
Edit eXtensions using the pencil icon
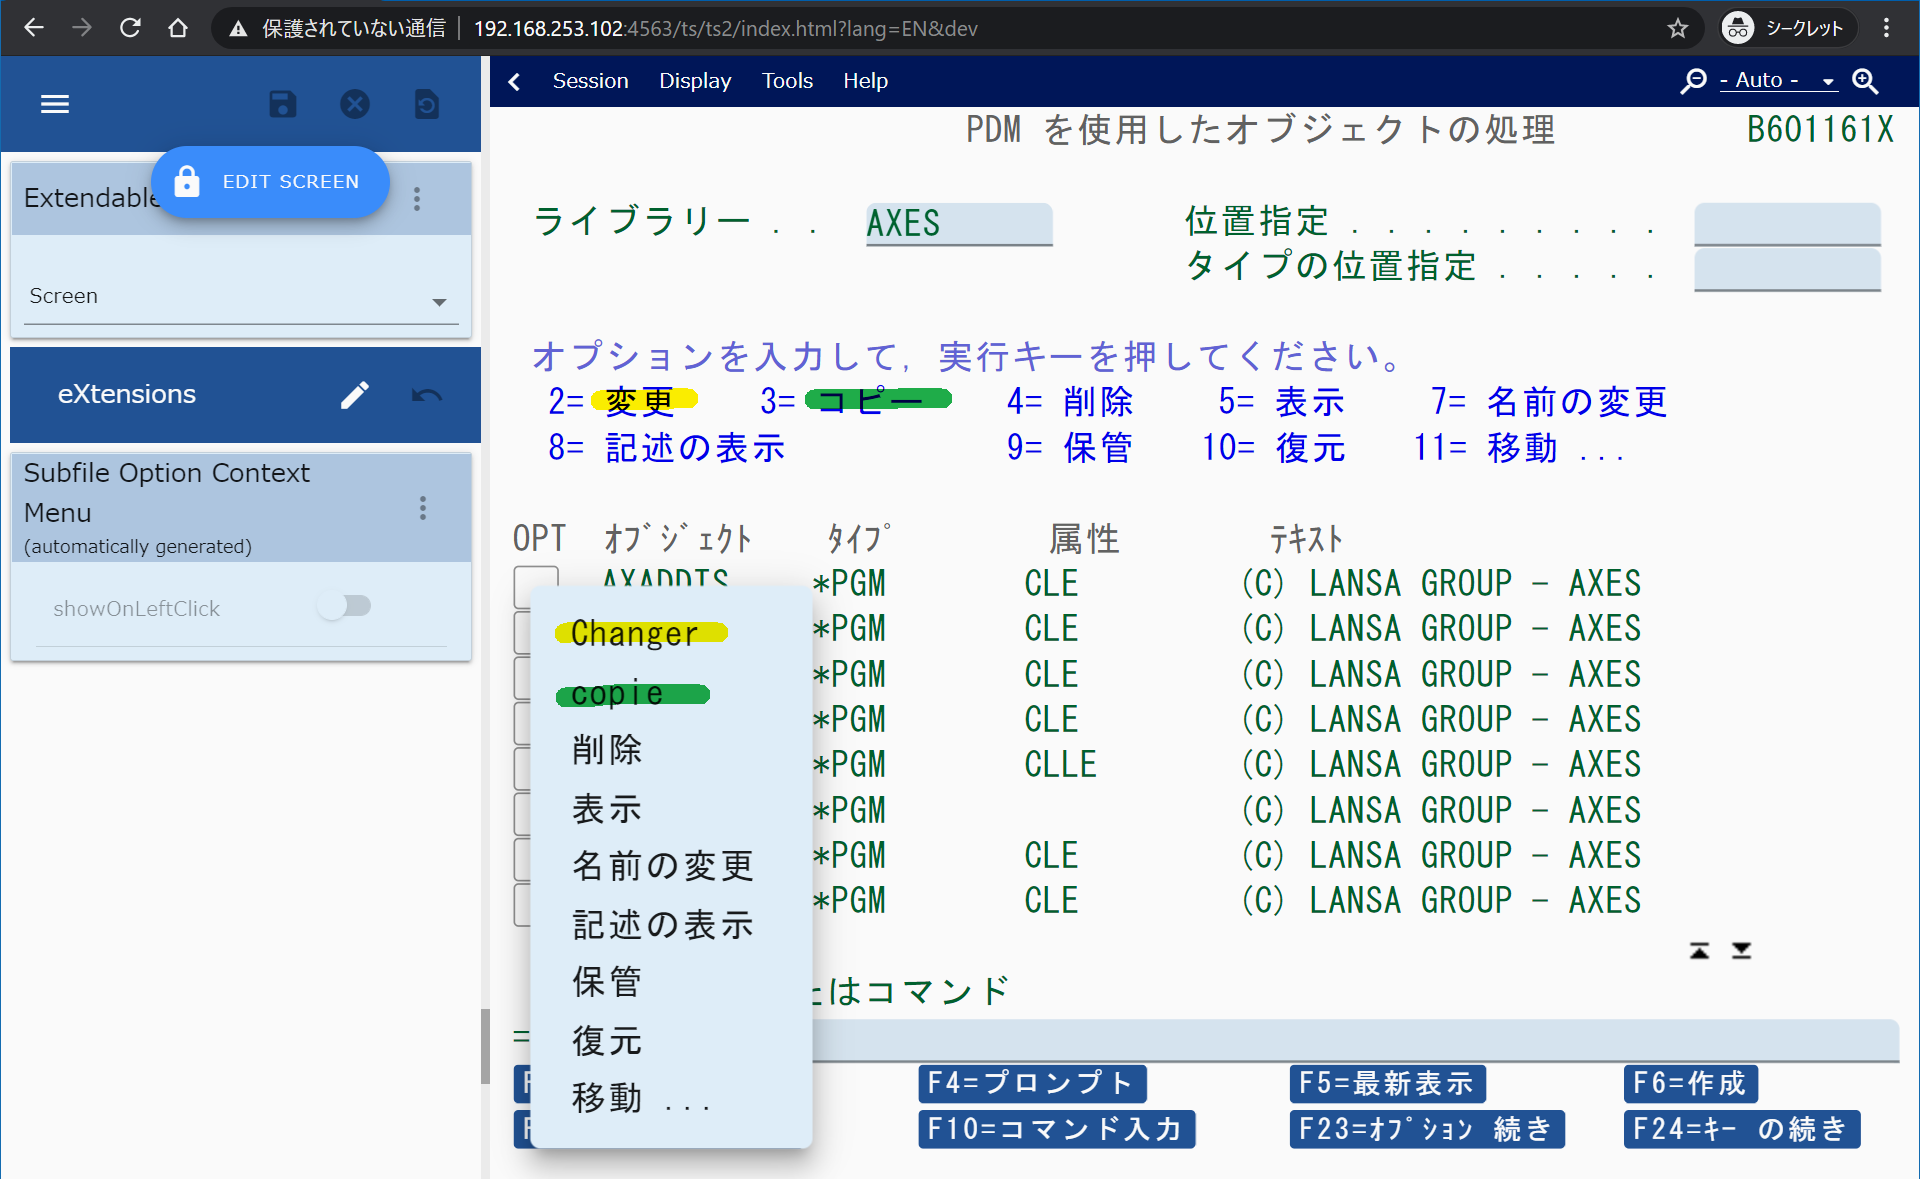point(355,395)
